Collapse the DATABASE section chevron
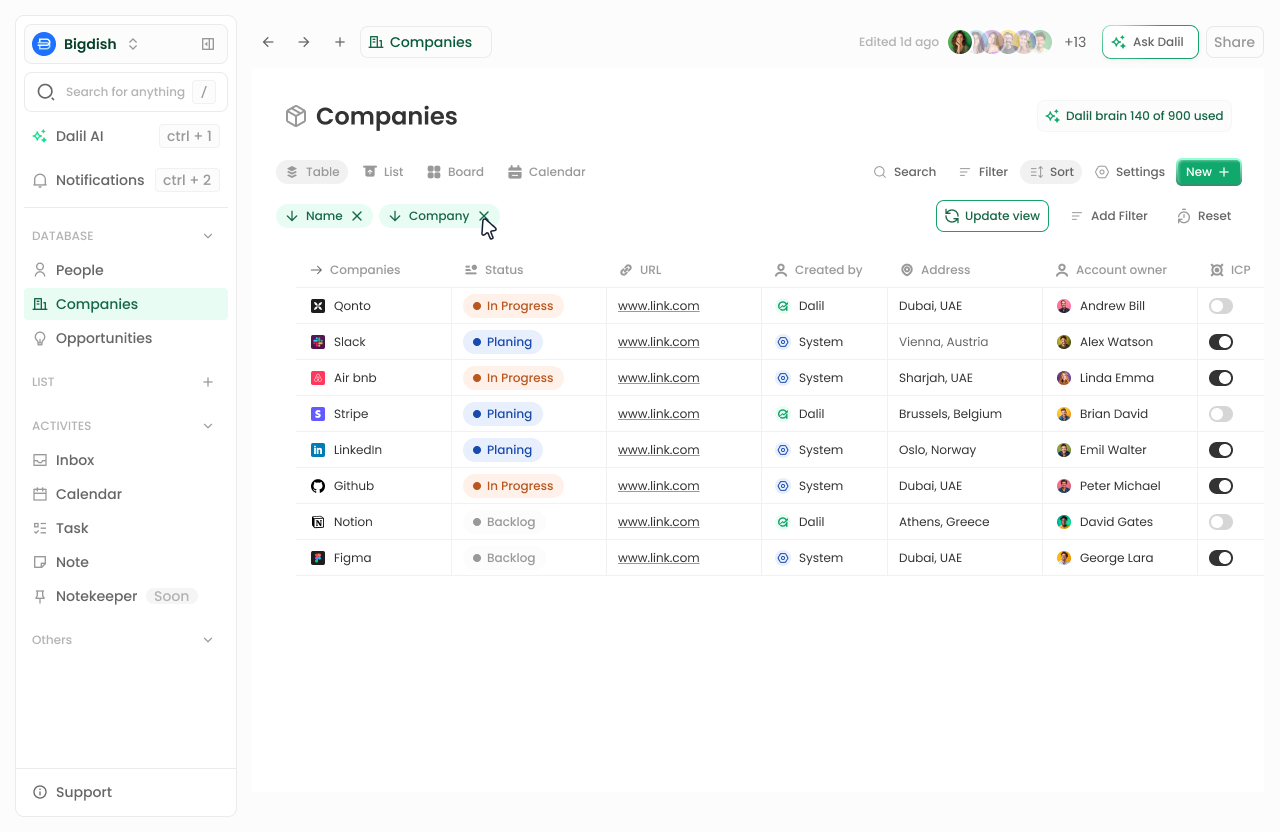1280x832 pixels. (208, 236)
